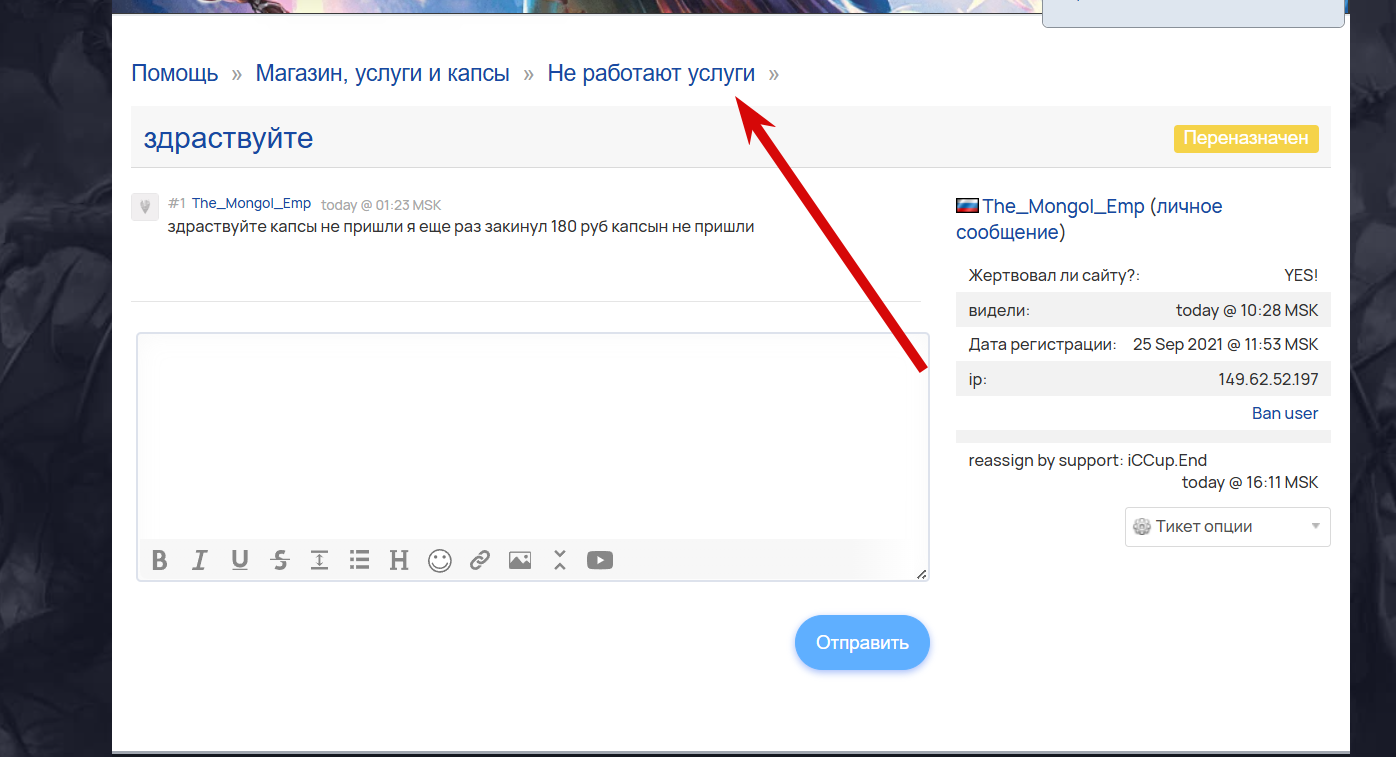Open the Магазин, услуги и капсы breadcrumb

pos(383,73)
